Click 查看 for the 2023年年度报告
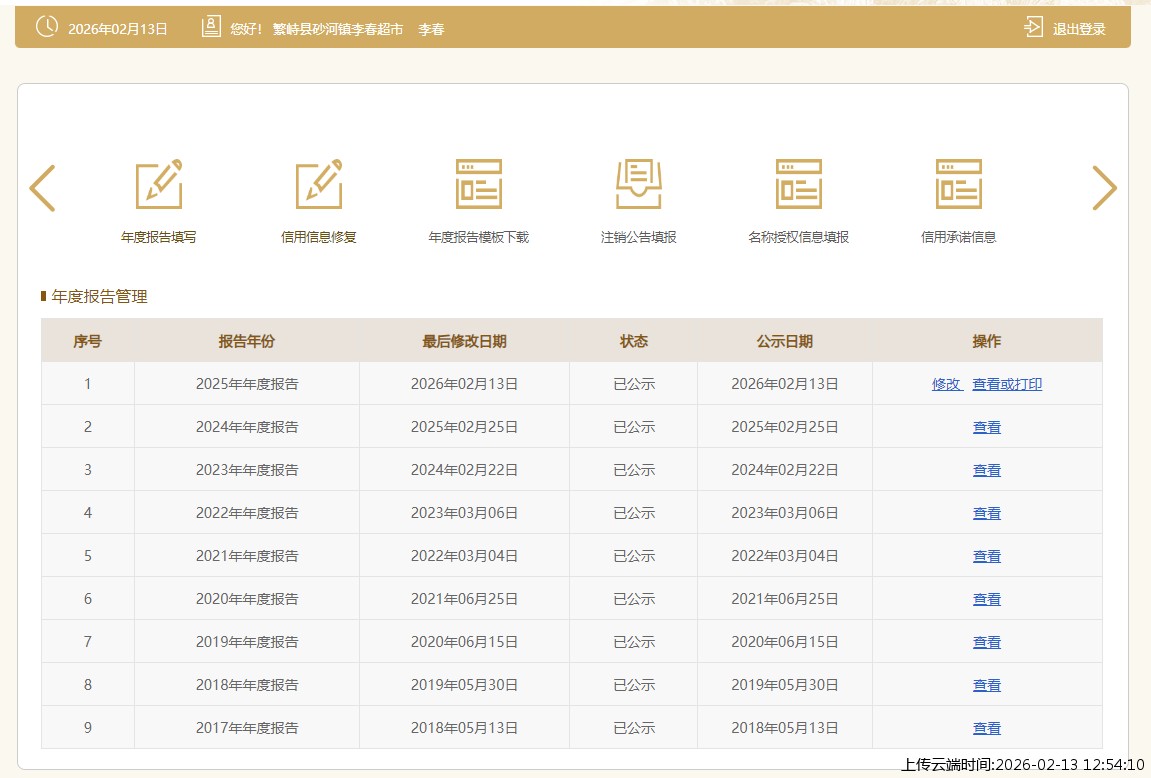Image resolution: width=1151 pixels, height=778 pixels. pyautogui.click(x=987, y=470)
